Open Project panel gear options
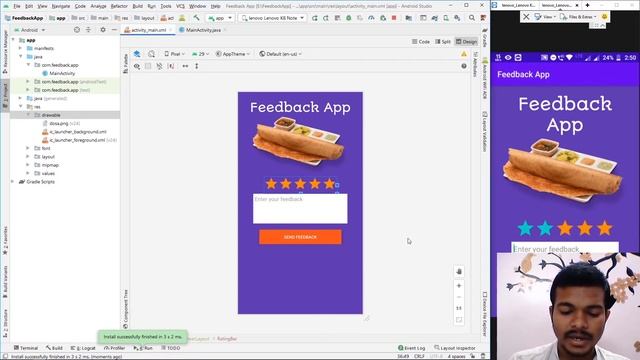The width and height of the screenshot is (640, 360). tap(103, 30)
